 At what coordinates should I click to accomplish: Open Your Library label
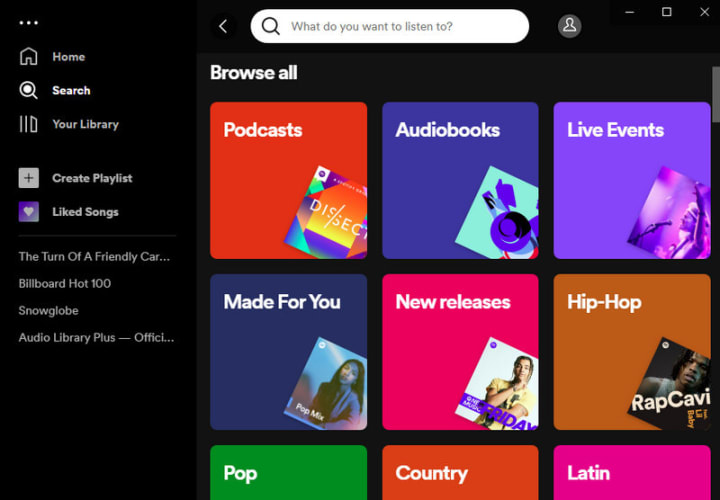coord(85,124)
